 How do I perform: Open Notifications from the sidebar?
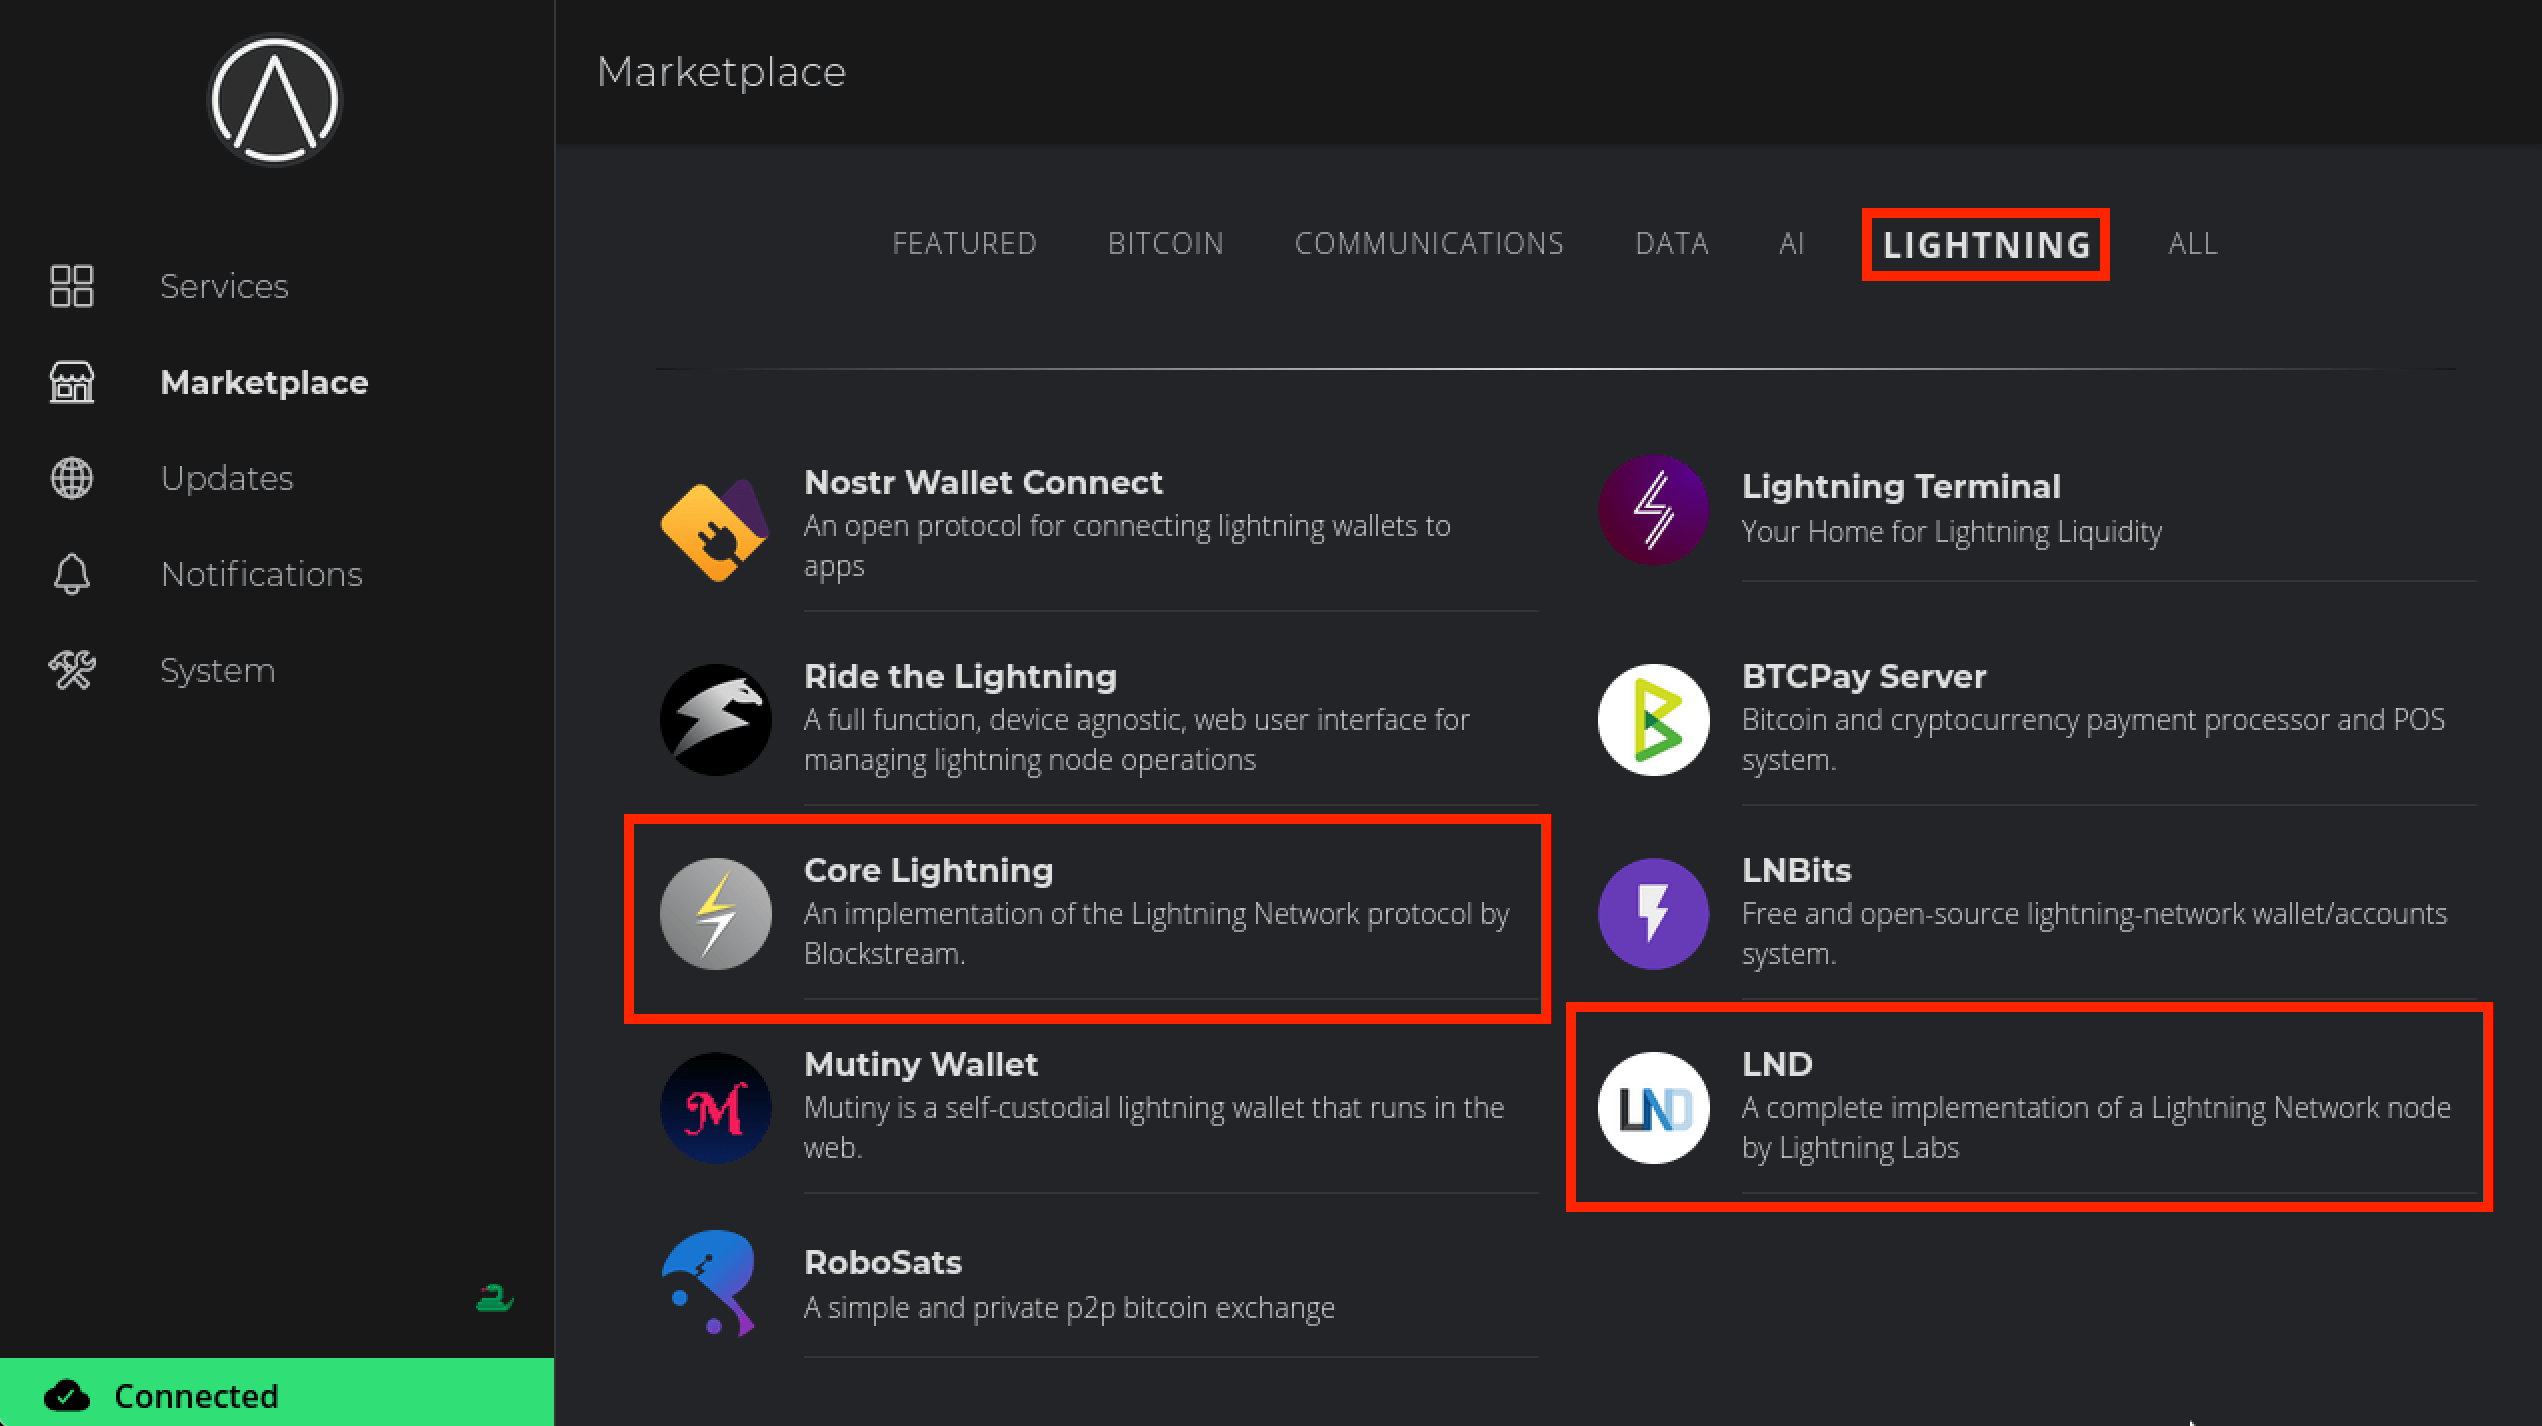pos(261,575)
